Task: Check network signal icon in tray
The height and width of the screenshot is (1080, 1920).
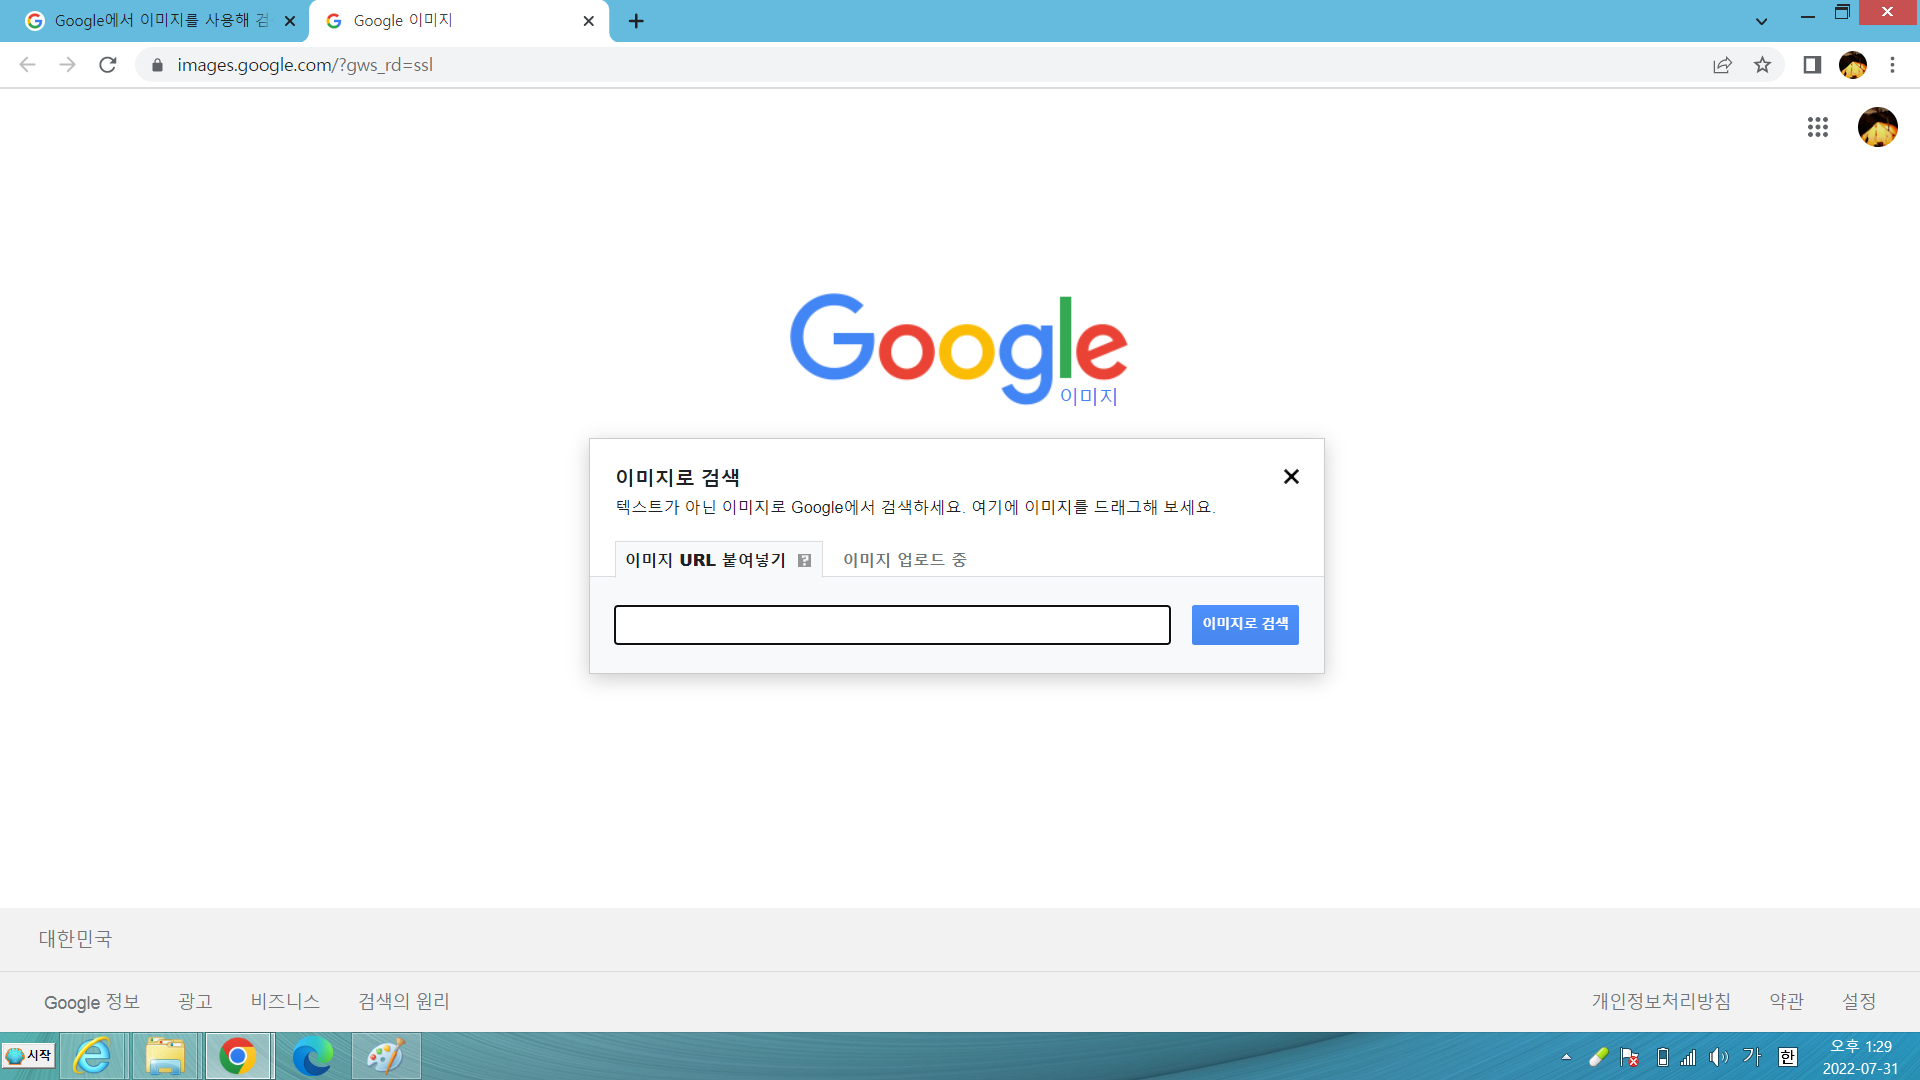Action: (1689, 1057)
